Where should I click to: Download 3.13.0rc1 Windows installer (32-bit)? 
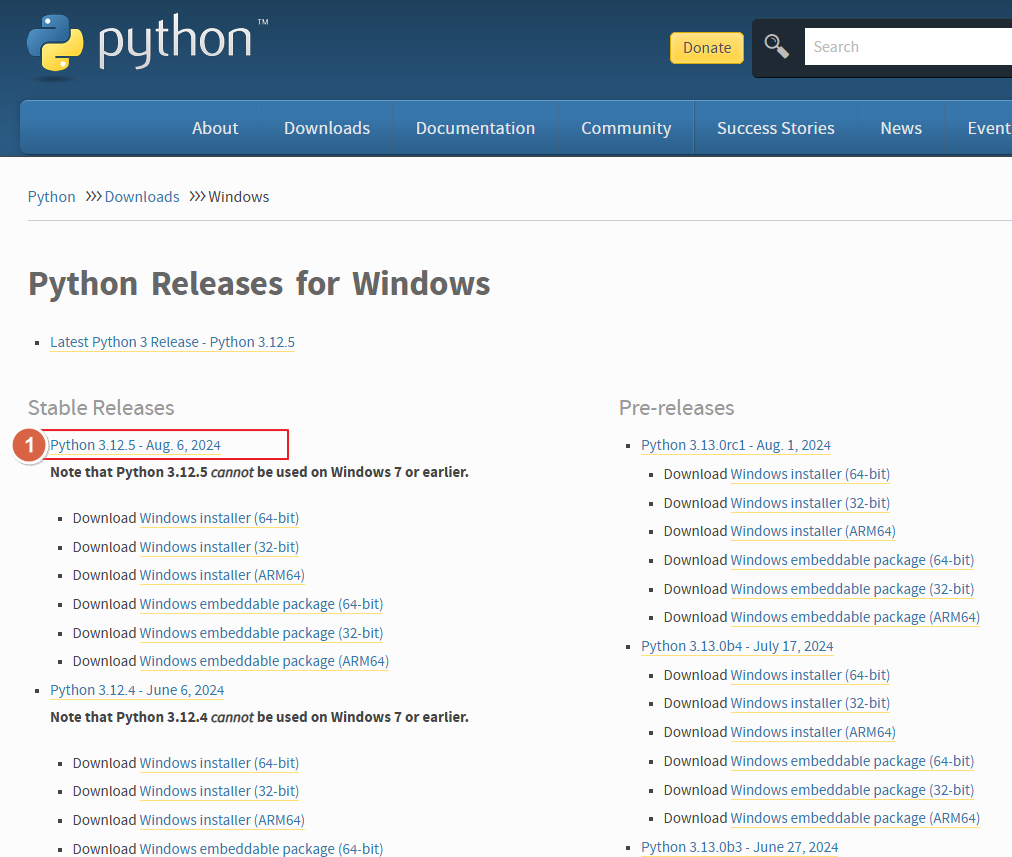(x=810, y=503)
